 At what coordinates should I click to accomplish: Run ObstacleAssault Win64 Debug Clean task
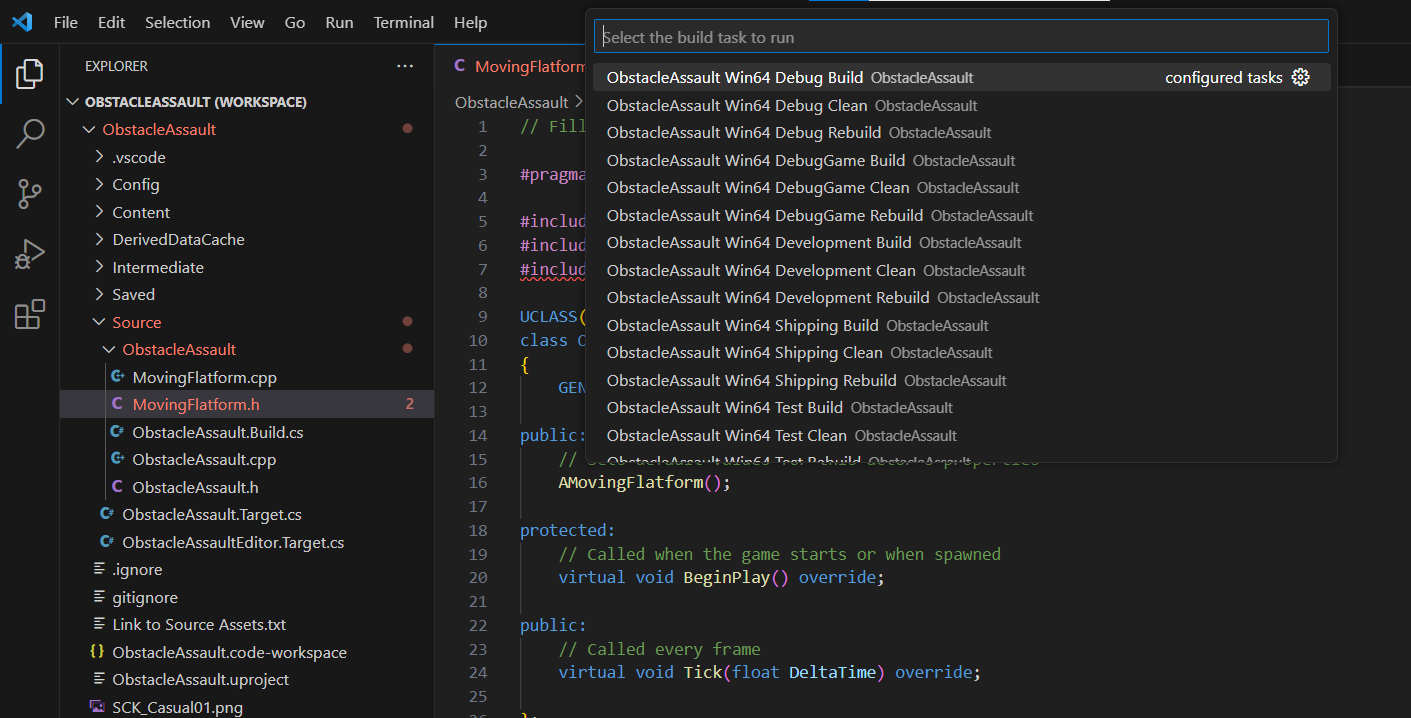(961, 105)
